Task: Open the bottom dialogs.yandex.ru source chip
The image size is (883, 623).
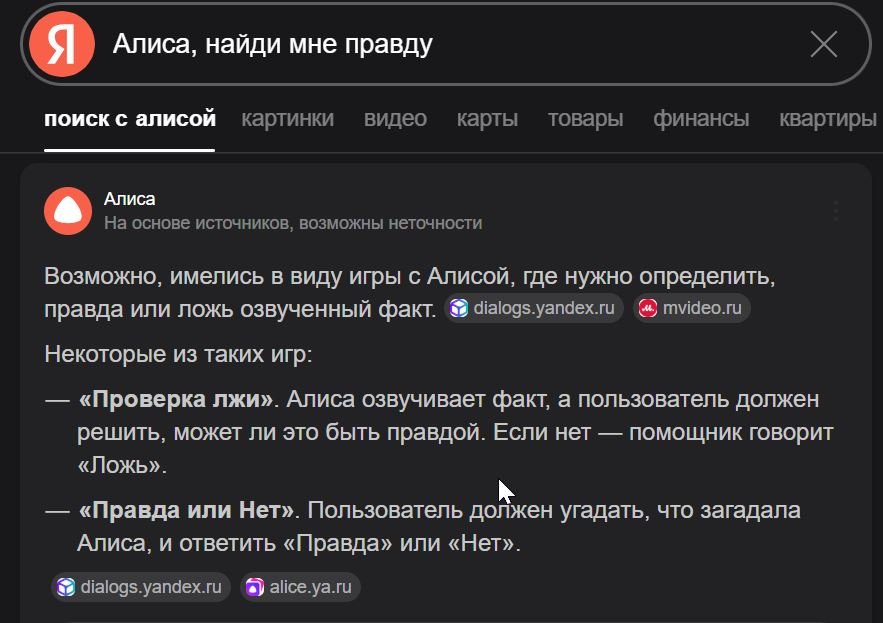Action: click(141, 587)
